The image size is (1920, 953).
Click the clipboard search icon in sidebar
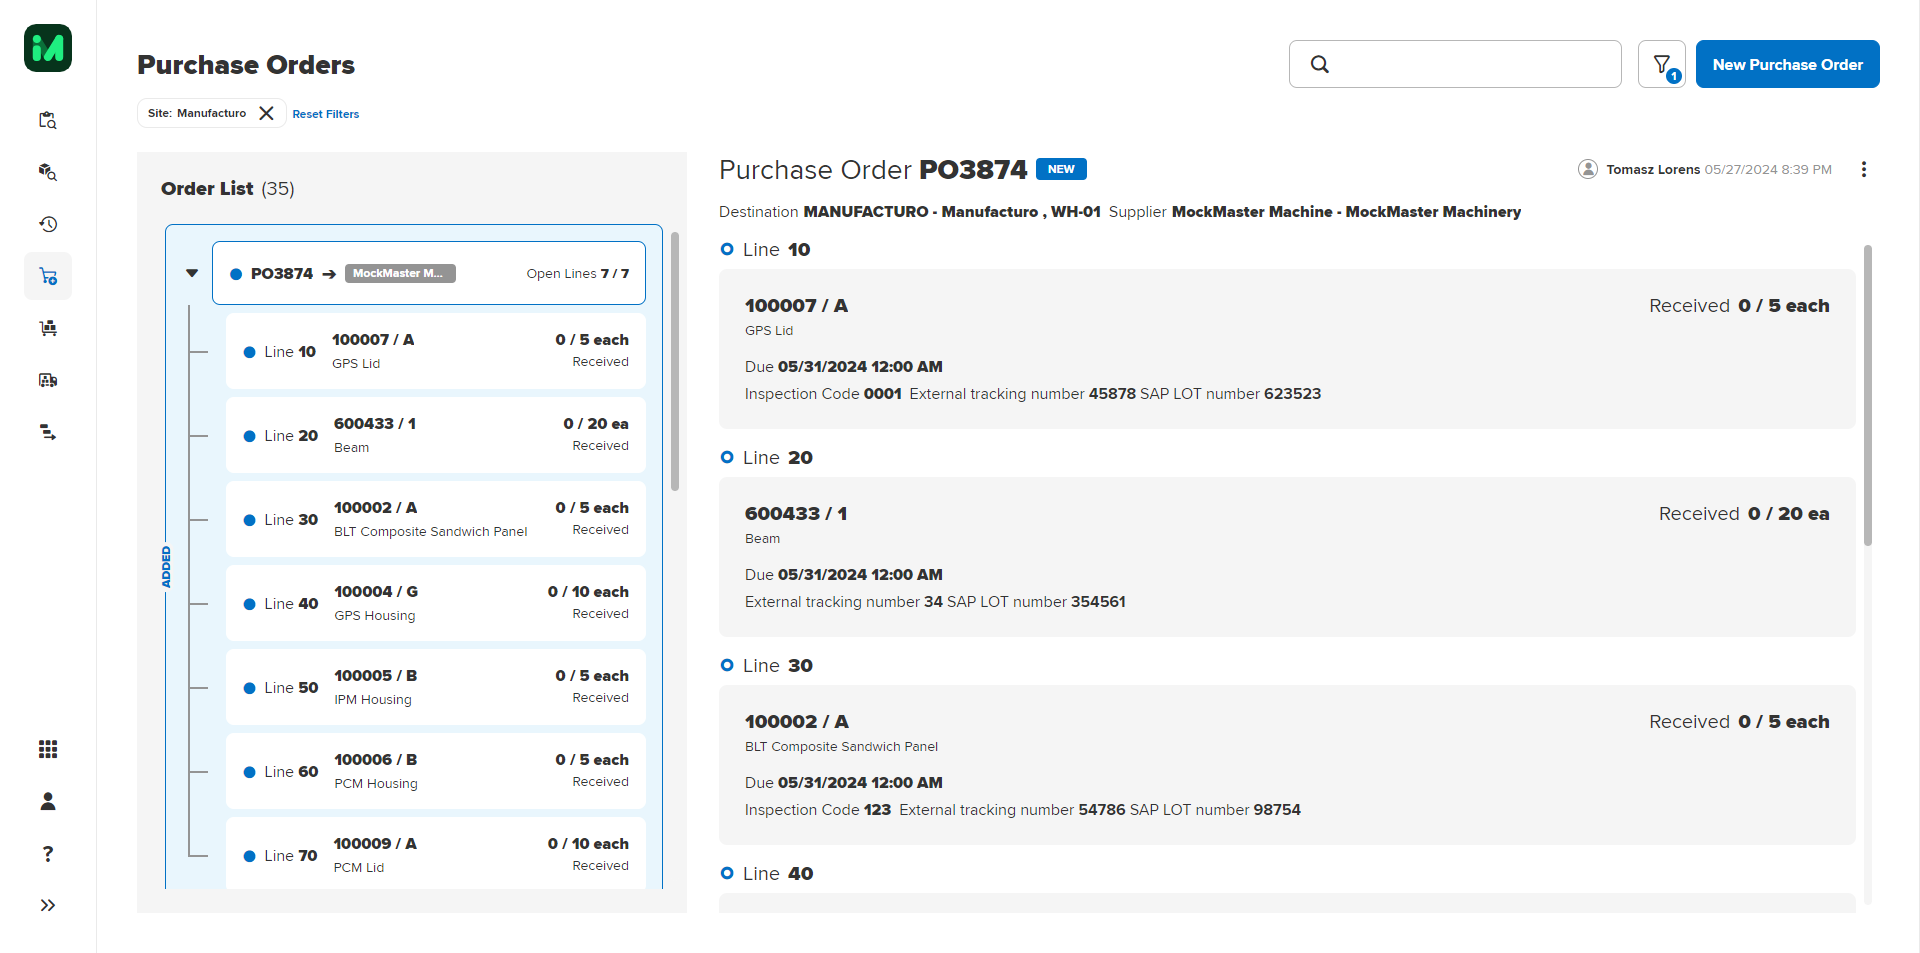(x=47, y=120)
